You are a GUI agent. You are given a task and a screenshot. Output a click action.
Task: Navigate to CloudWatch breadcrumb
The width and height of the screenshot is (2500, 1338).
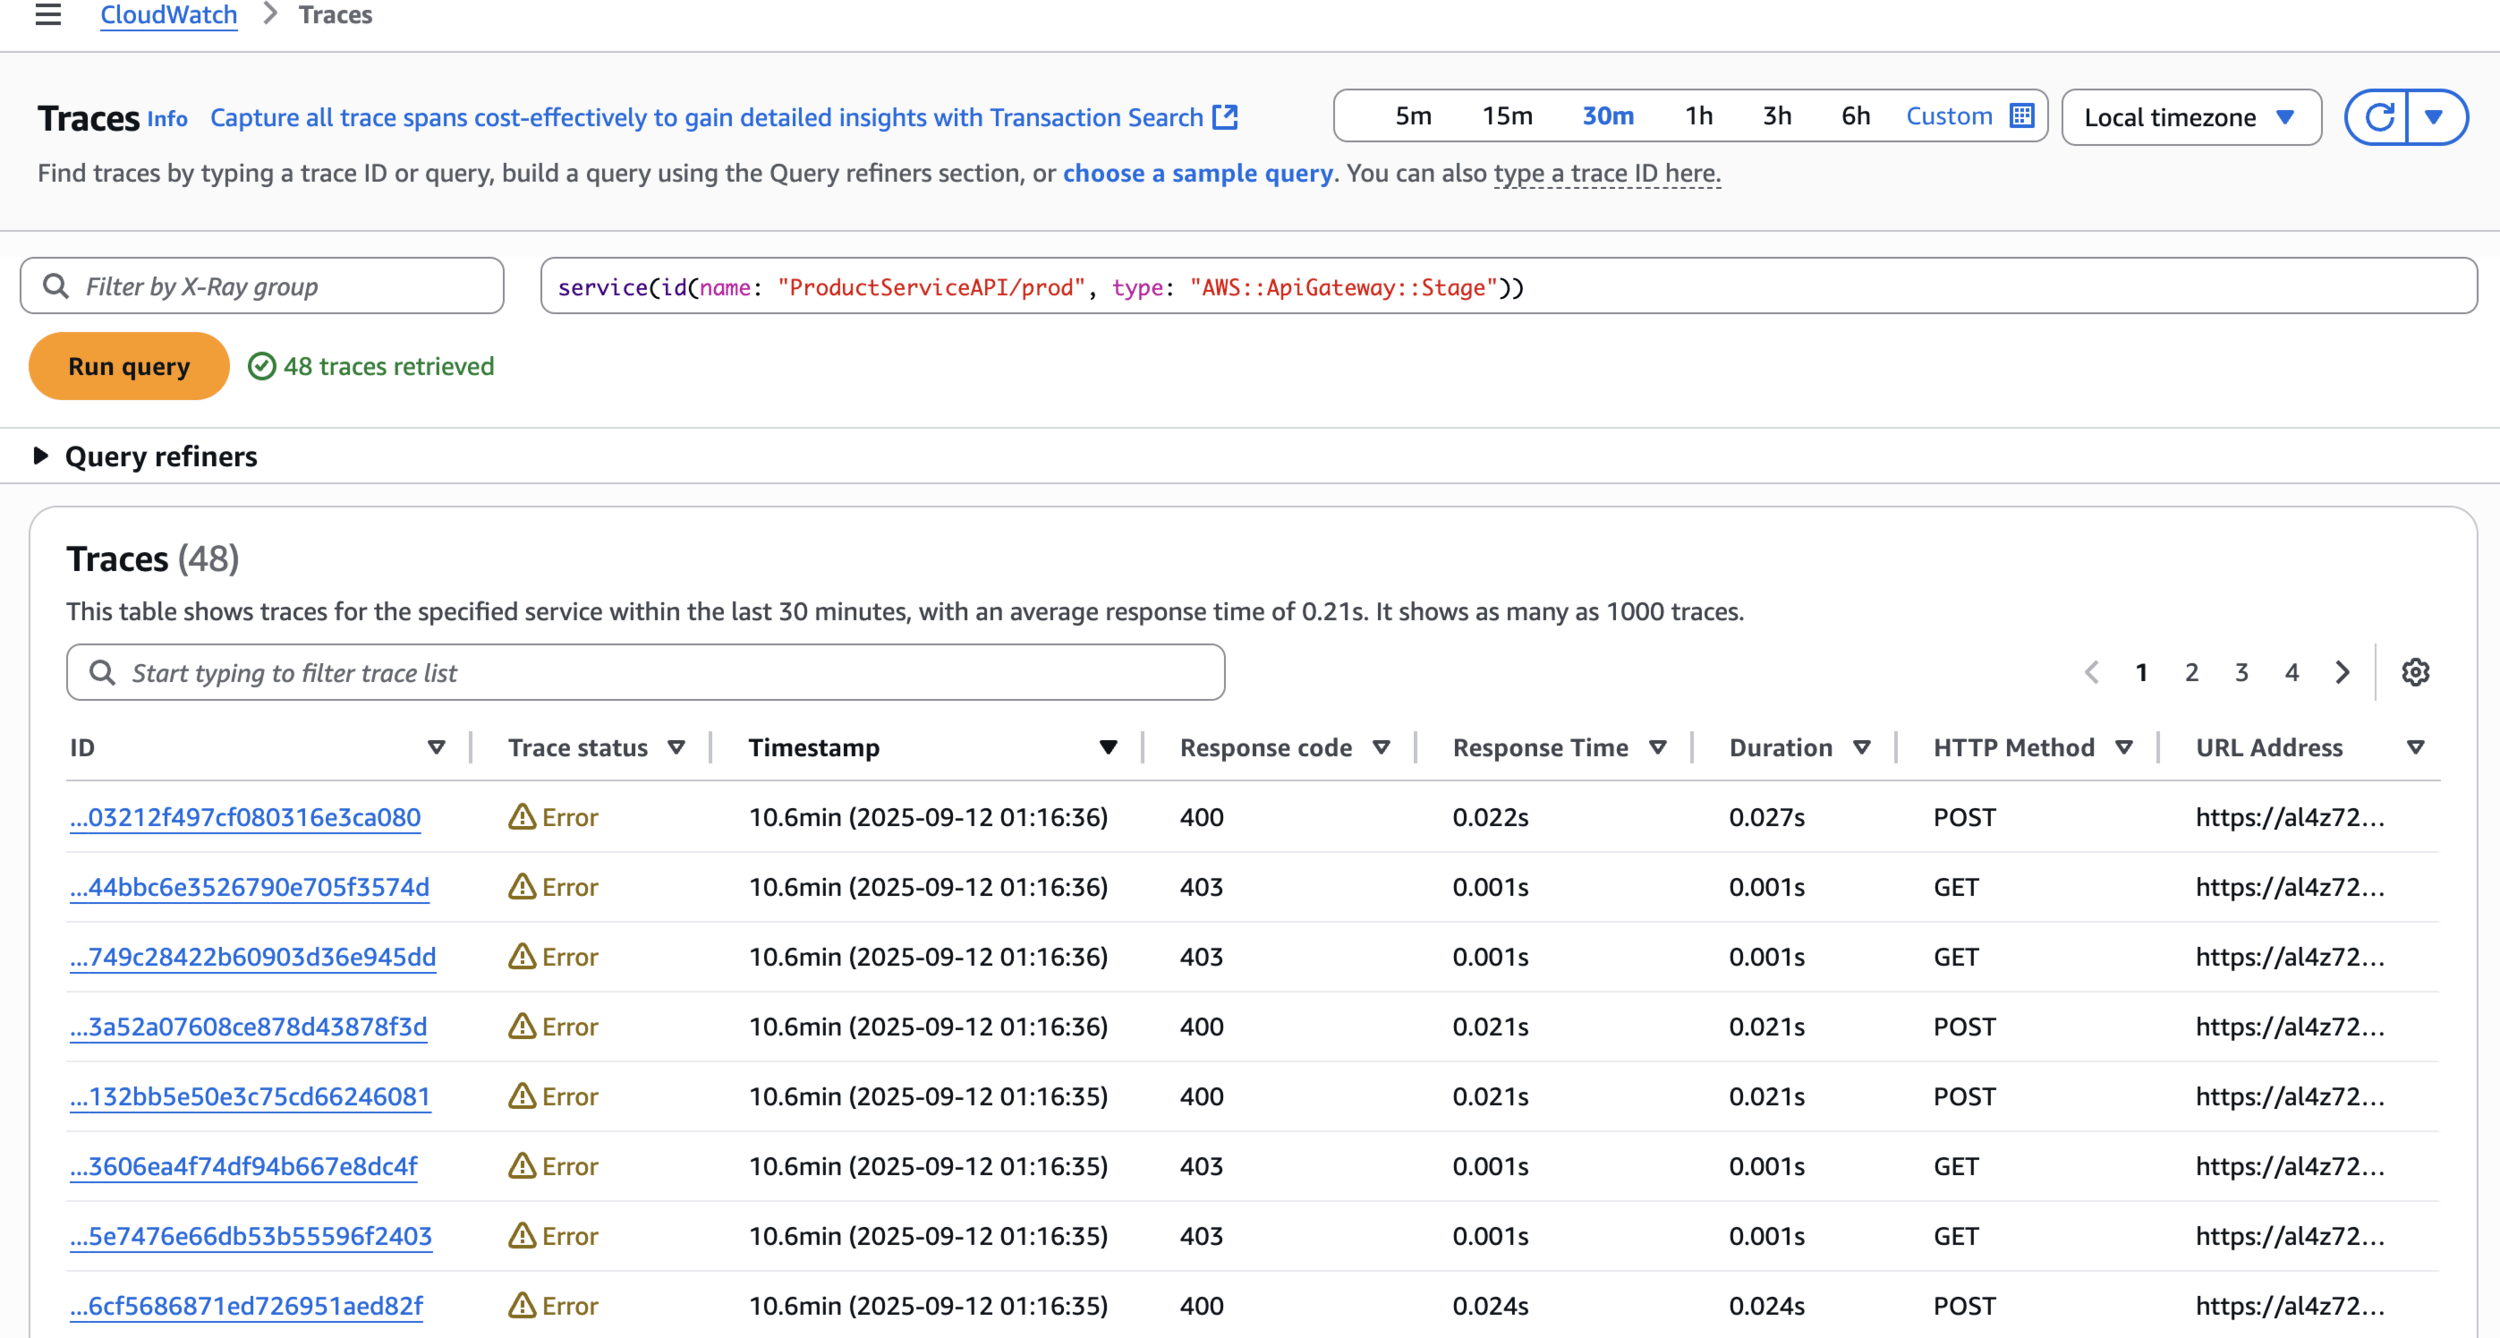(168, 15)
